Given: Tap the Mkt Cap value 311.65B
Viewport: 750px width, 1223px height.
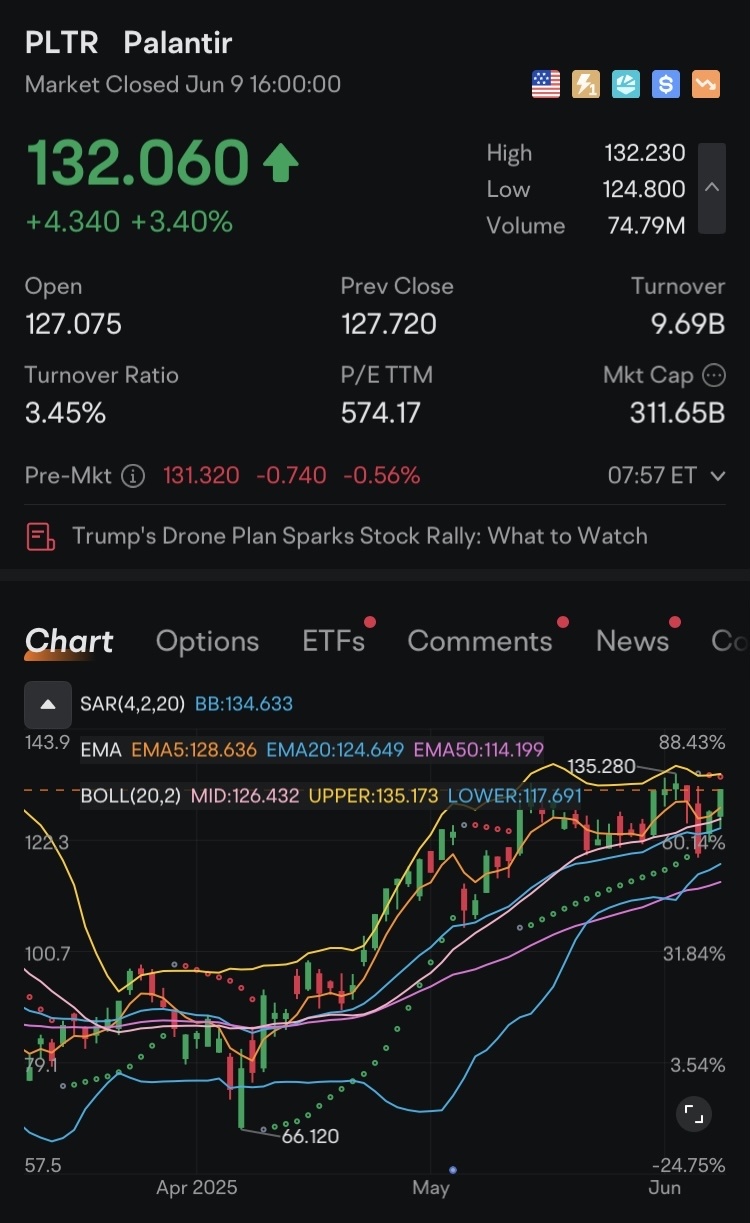Looking at the screenshot, I should point(677,413).
